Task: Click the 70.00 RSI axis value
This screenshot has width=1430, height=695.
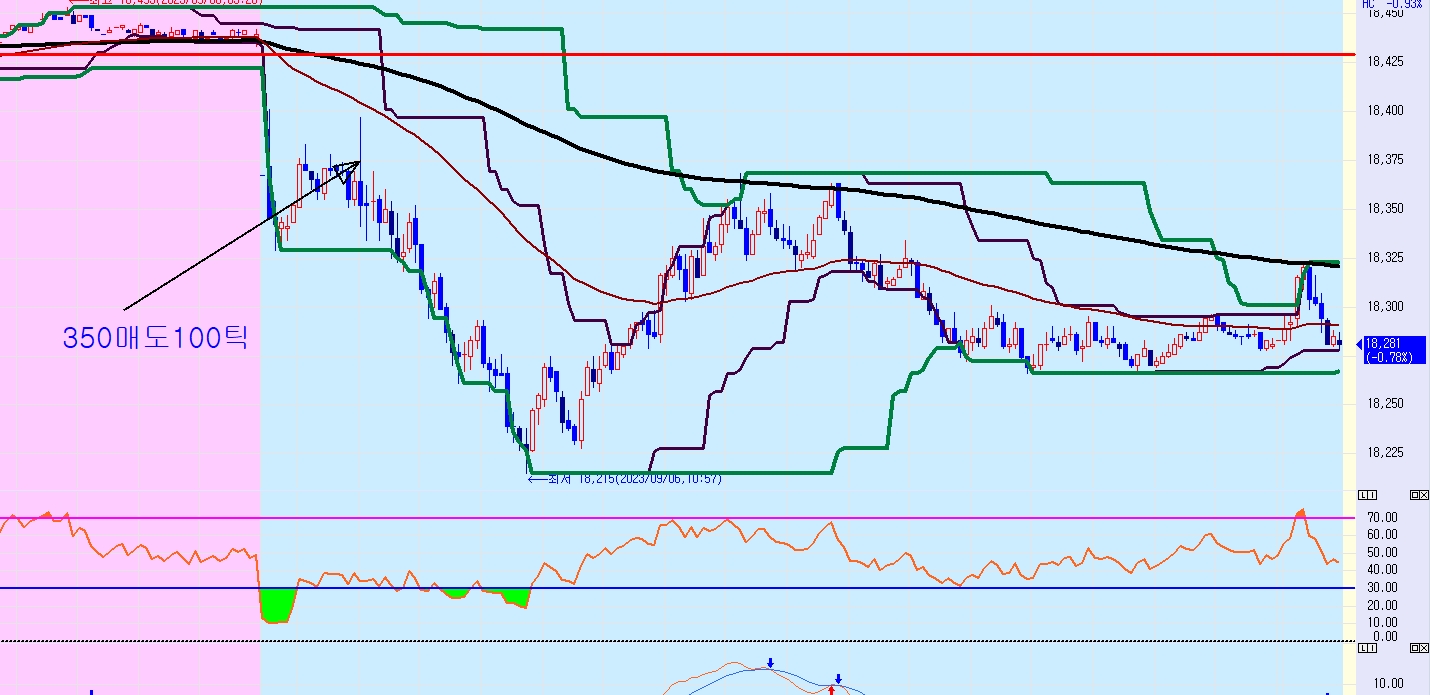Action: (1382, 517)
